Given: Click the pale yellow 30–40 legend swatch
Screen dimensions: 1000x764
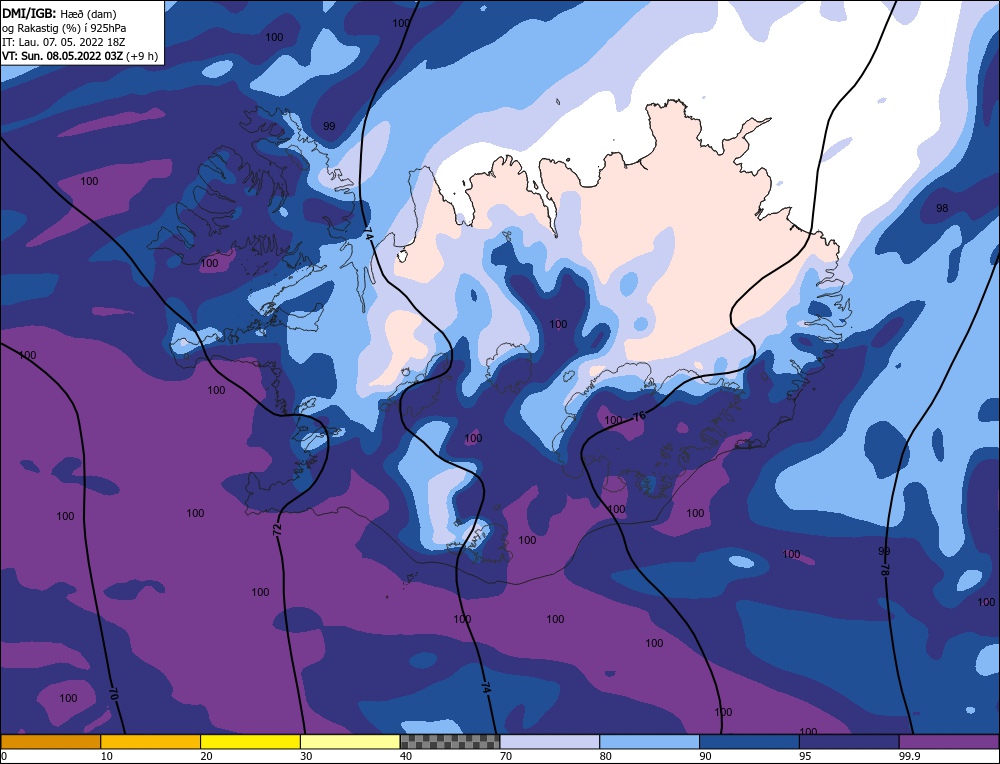Looking at the screenshot, I should 350,742.
